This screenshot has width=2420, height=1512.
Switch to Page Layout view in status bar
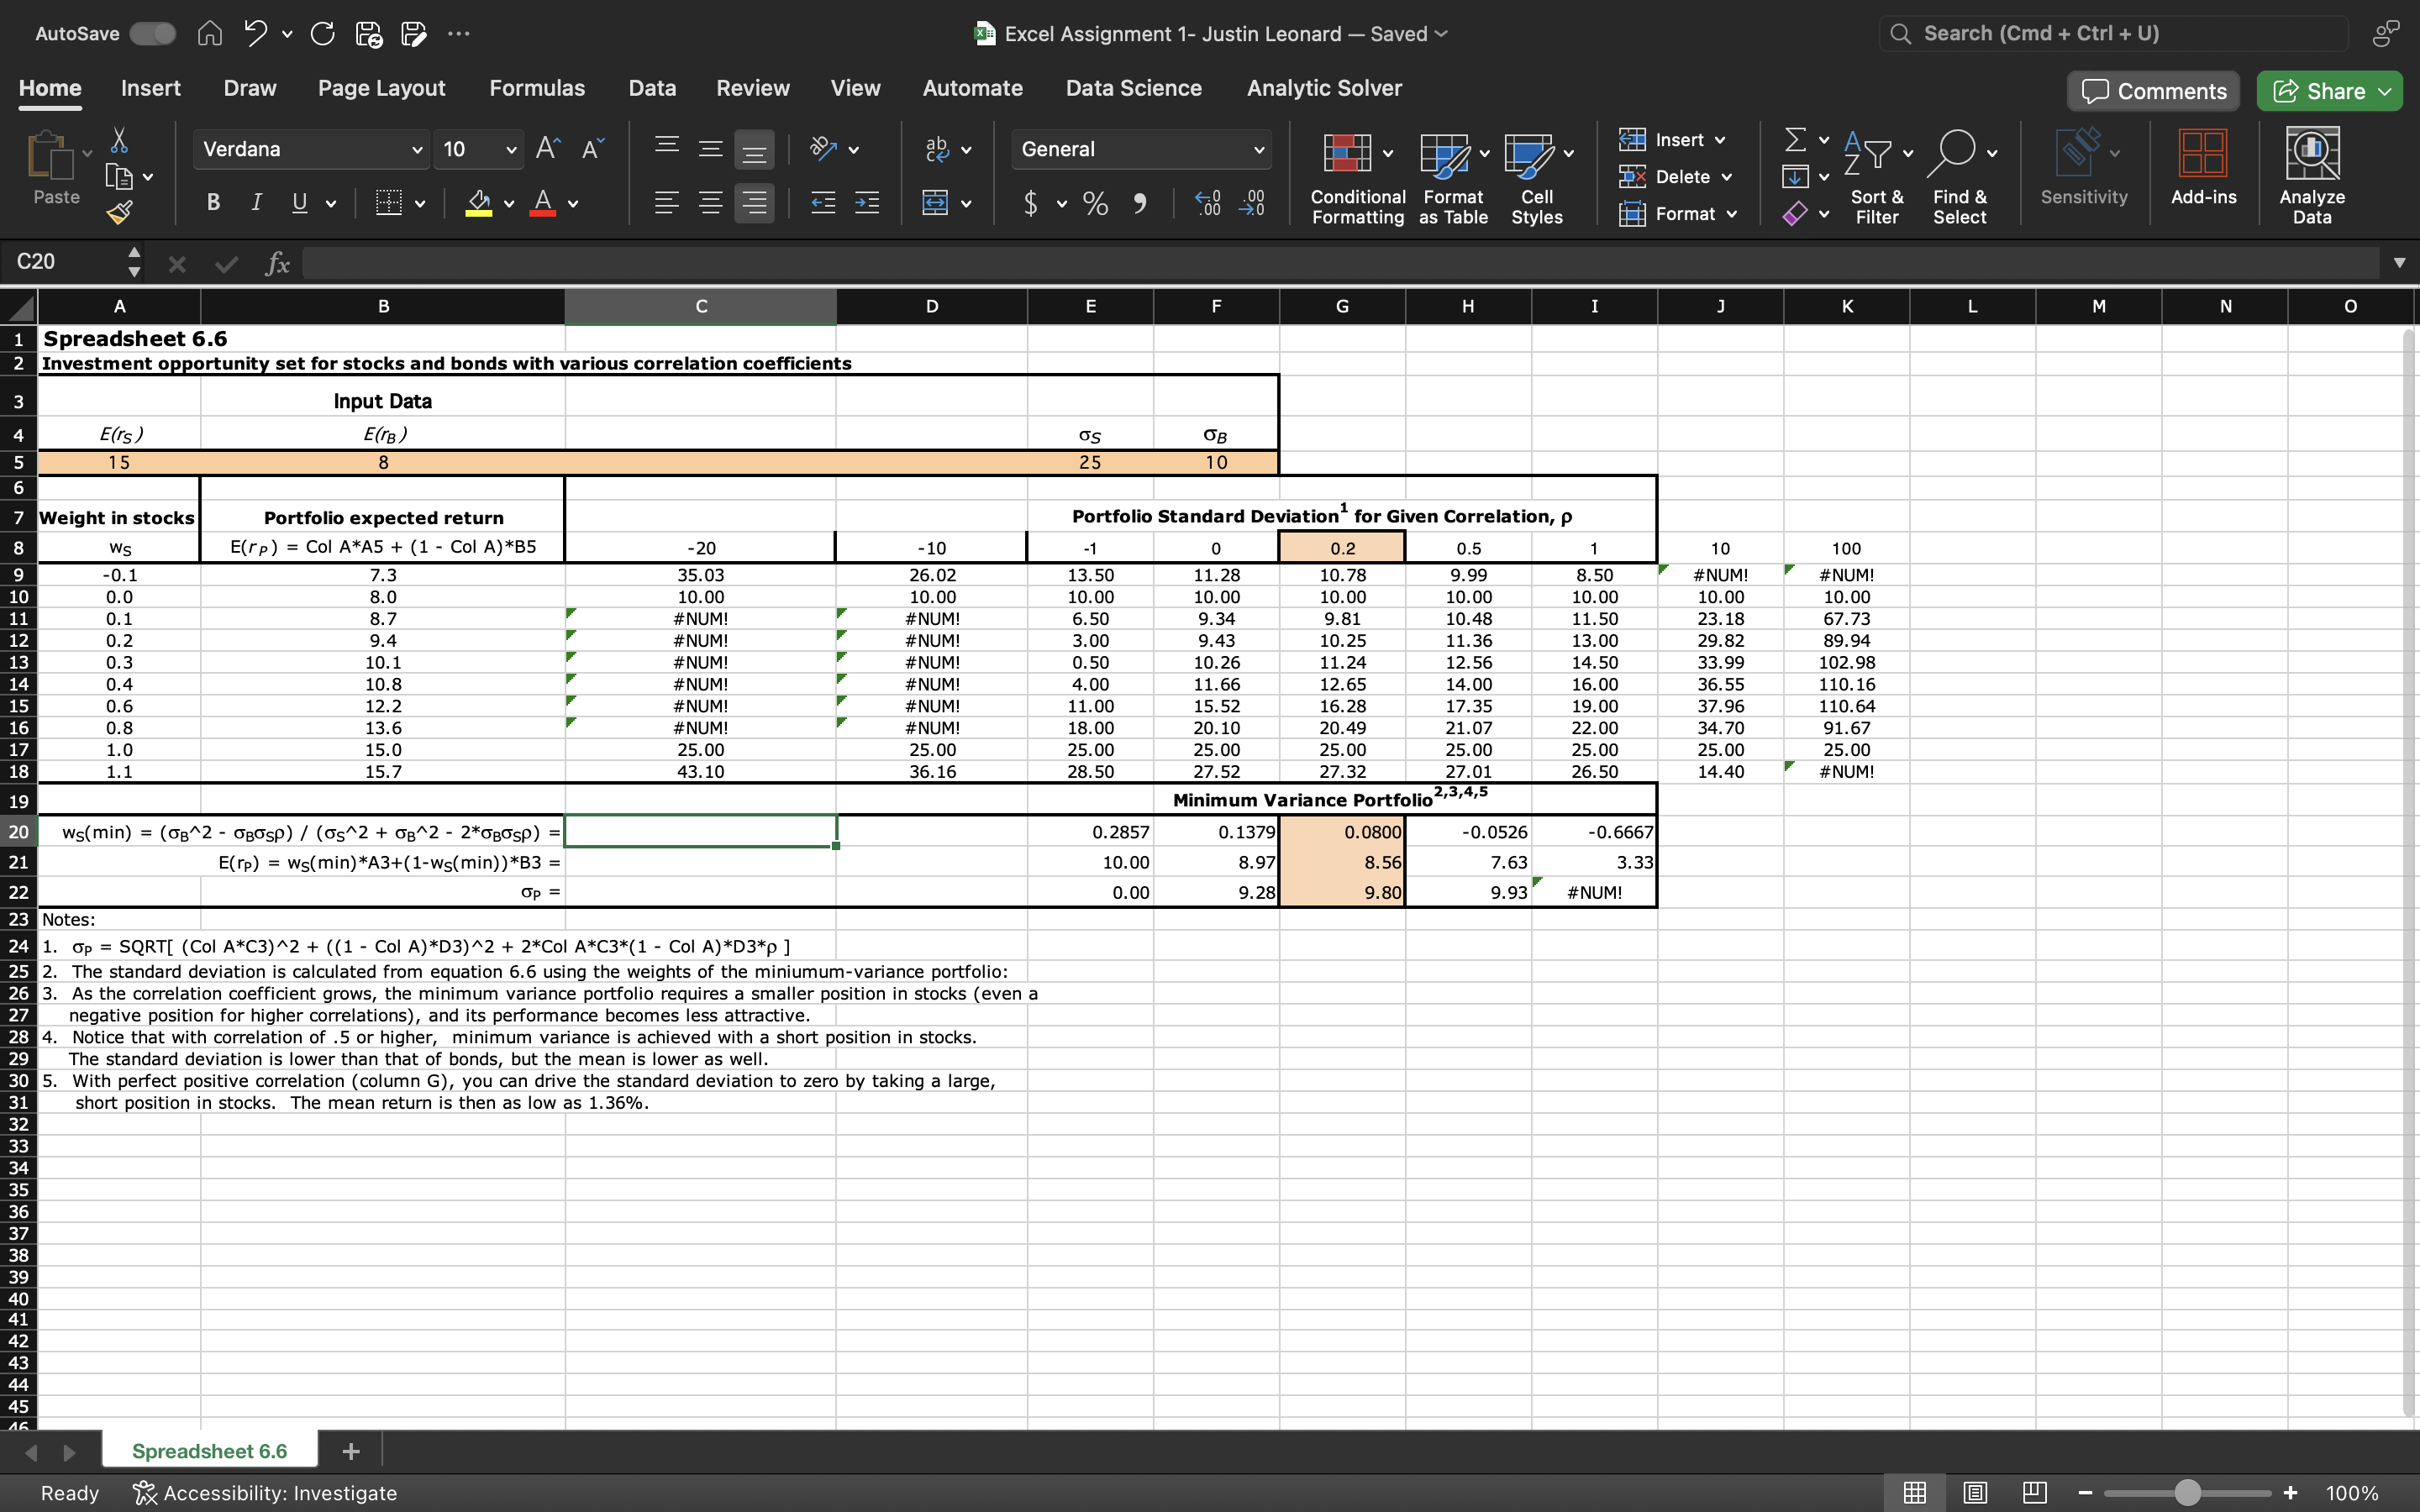point(1974,1492)
